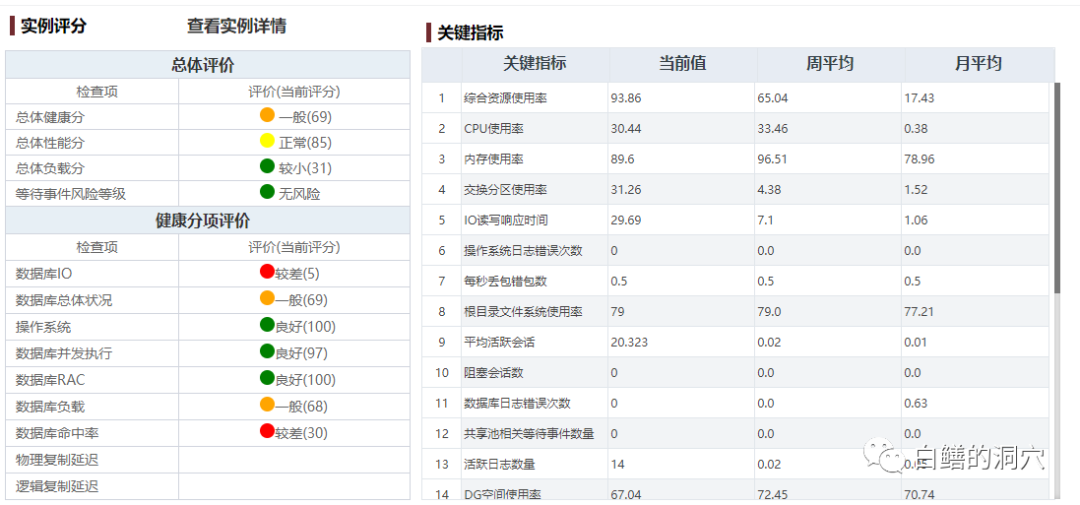Click row number 9 in indicators table

(442, 342)
